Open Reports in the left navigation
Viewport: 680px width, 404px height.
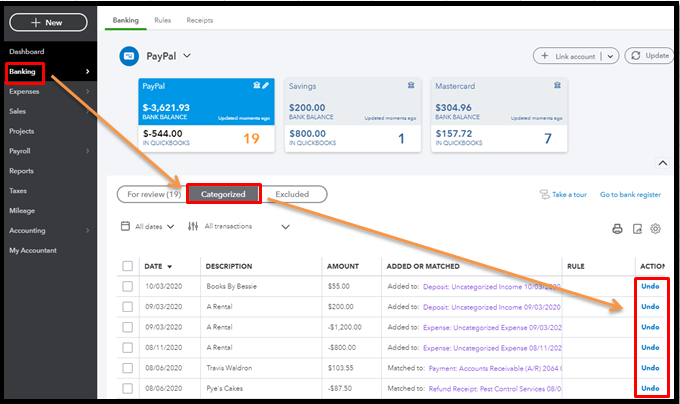pyautogui.click(x=21, y=171)
